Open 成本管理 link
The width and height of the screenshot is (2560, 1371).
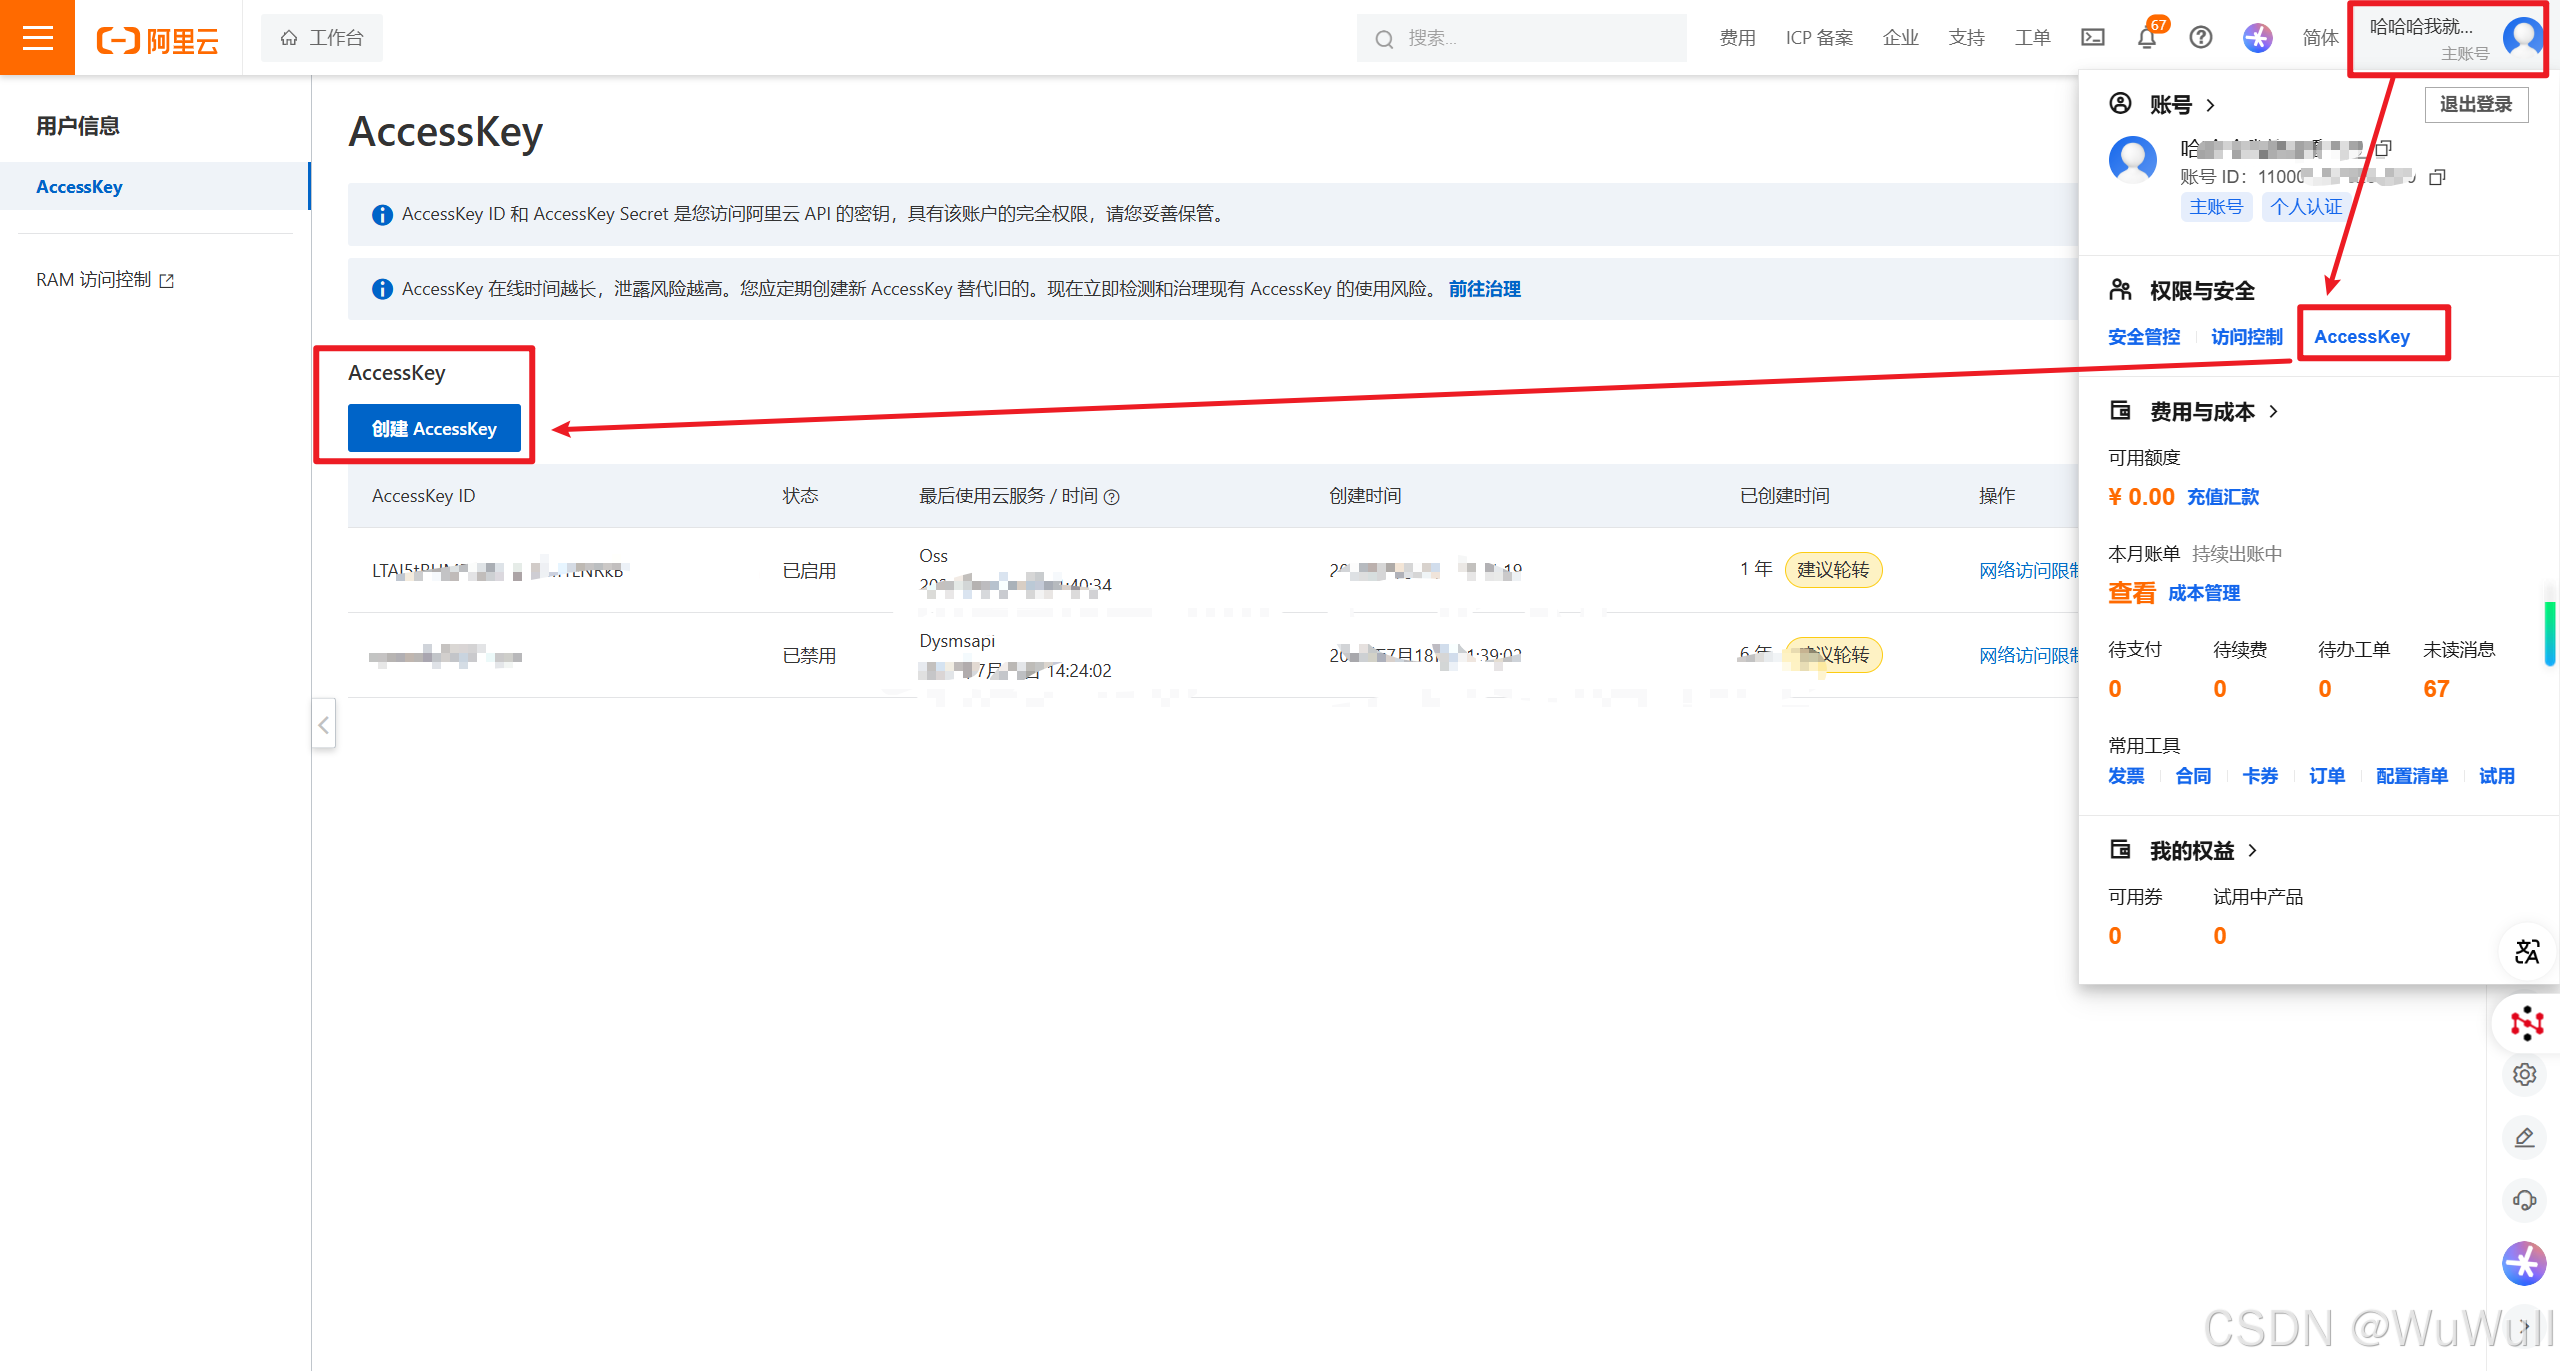point(2204,593)
